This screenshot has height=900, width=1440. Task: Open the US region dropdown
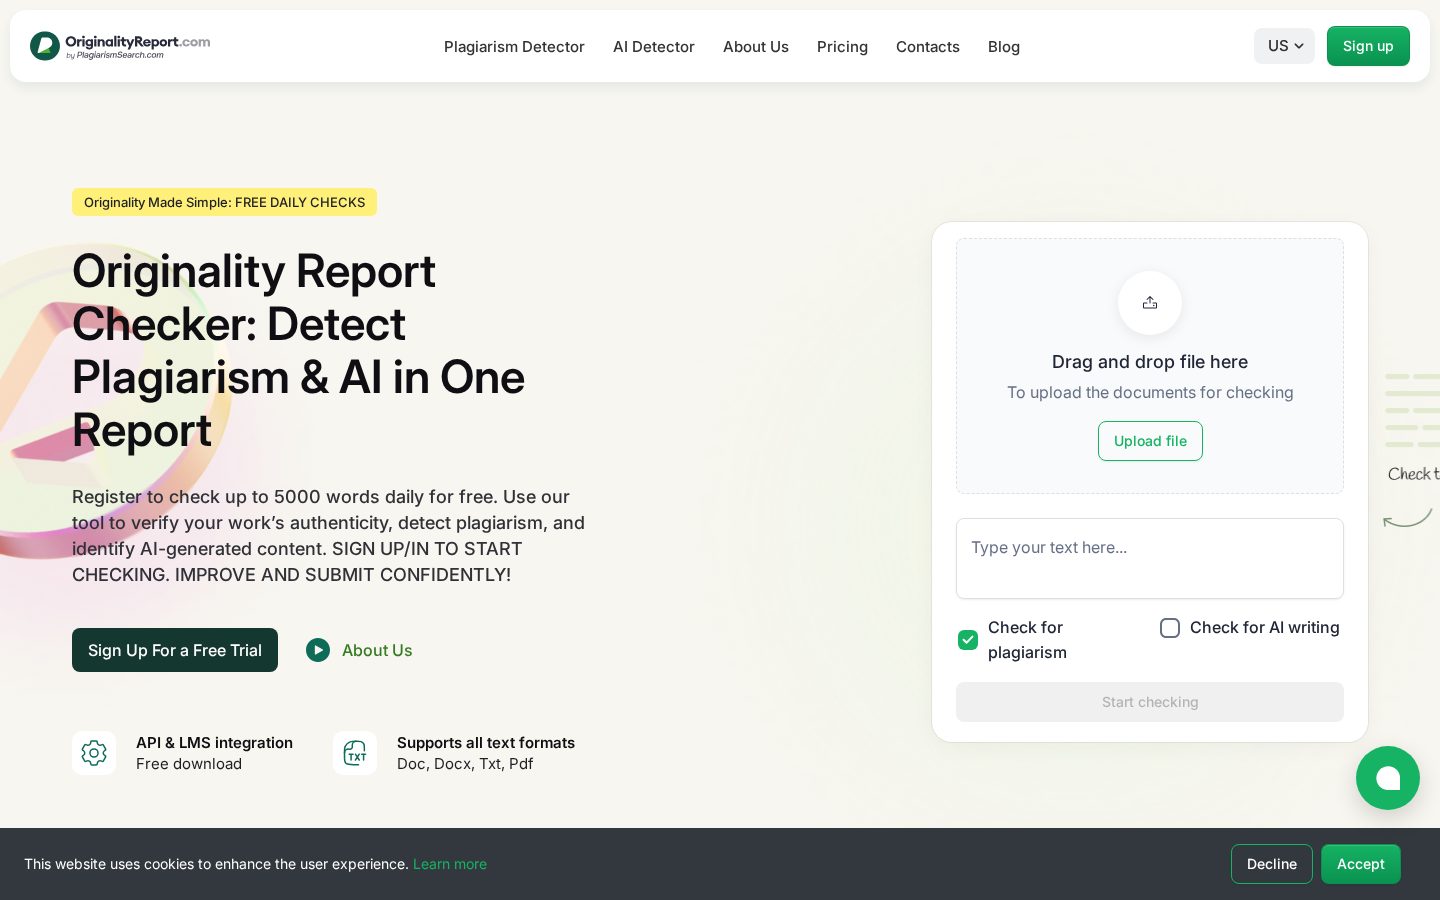pos(1284,46)
